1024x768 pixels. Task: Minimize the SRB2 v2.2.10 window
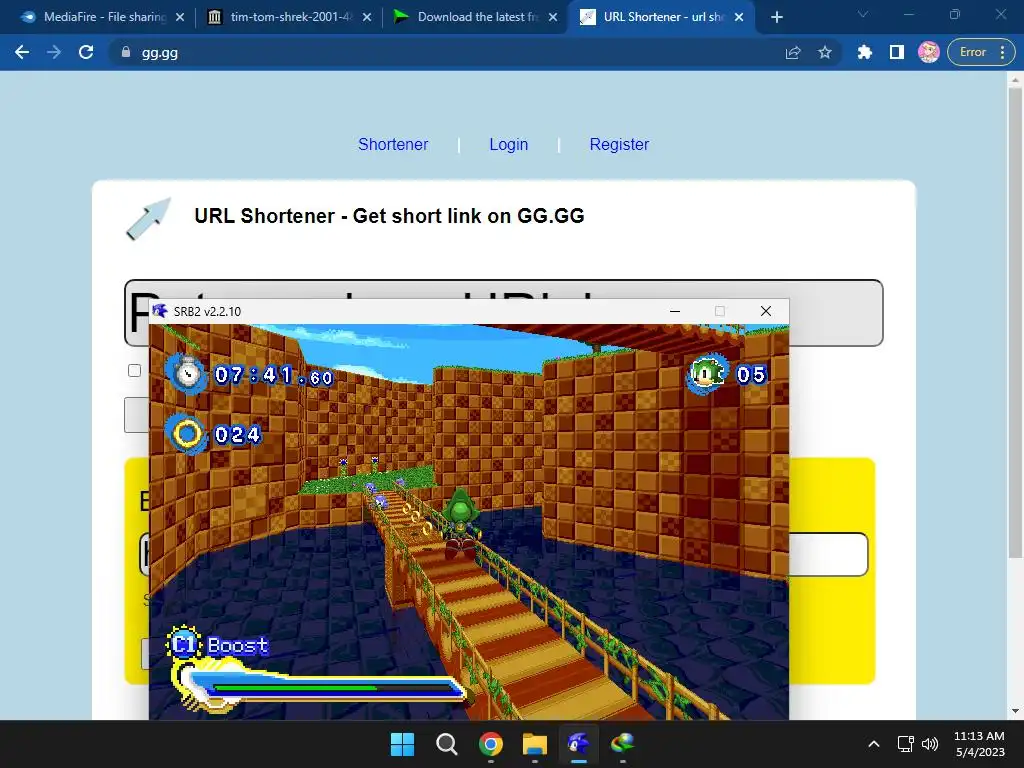(675, 312)
